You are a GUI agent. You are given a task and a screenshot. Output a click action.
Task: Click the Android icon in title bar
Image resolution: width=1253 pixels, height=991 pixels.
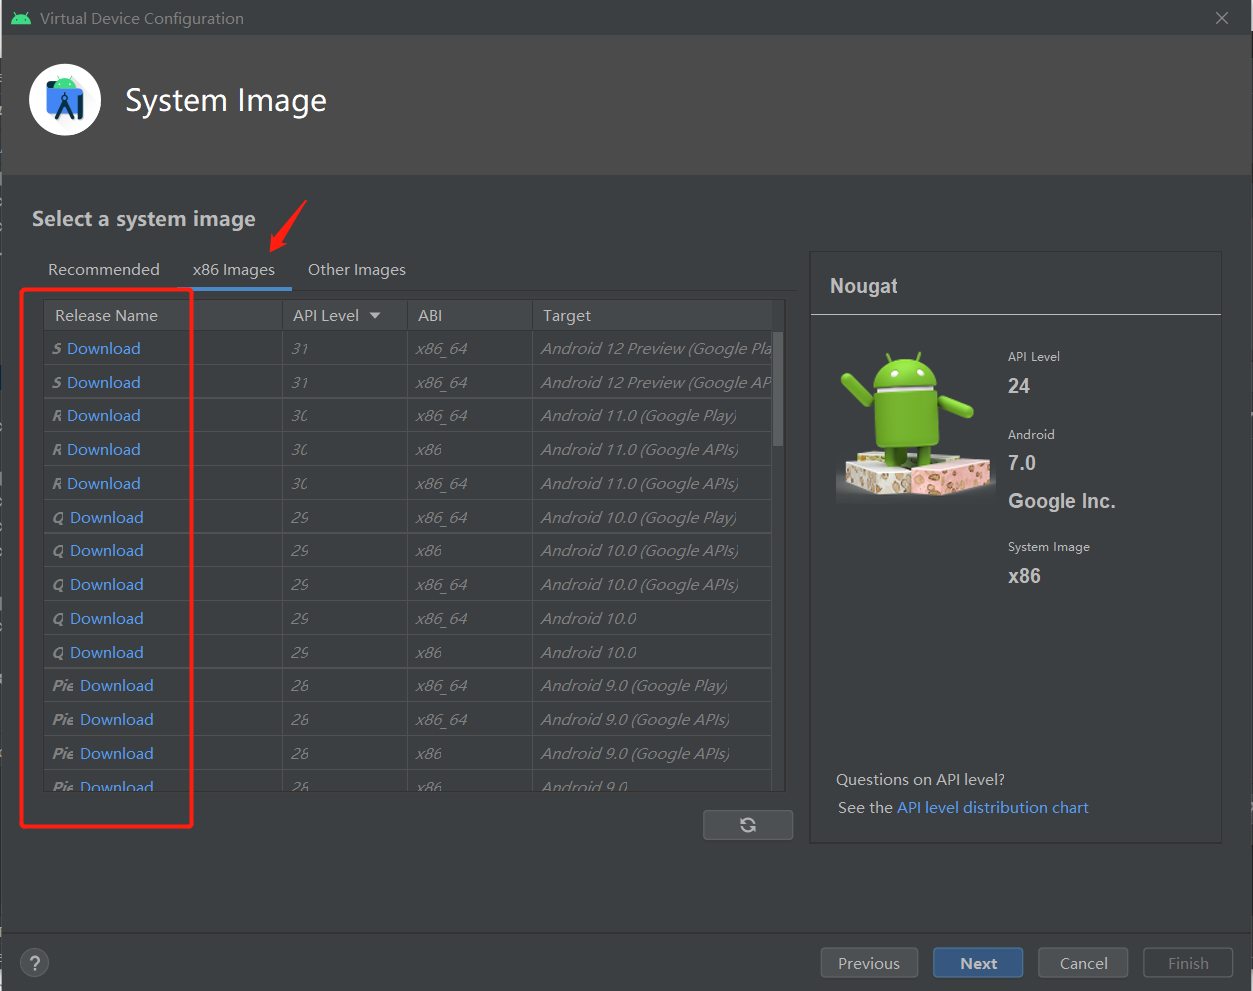click(x=21, y=18)
